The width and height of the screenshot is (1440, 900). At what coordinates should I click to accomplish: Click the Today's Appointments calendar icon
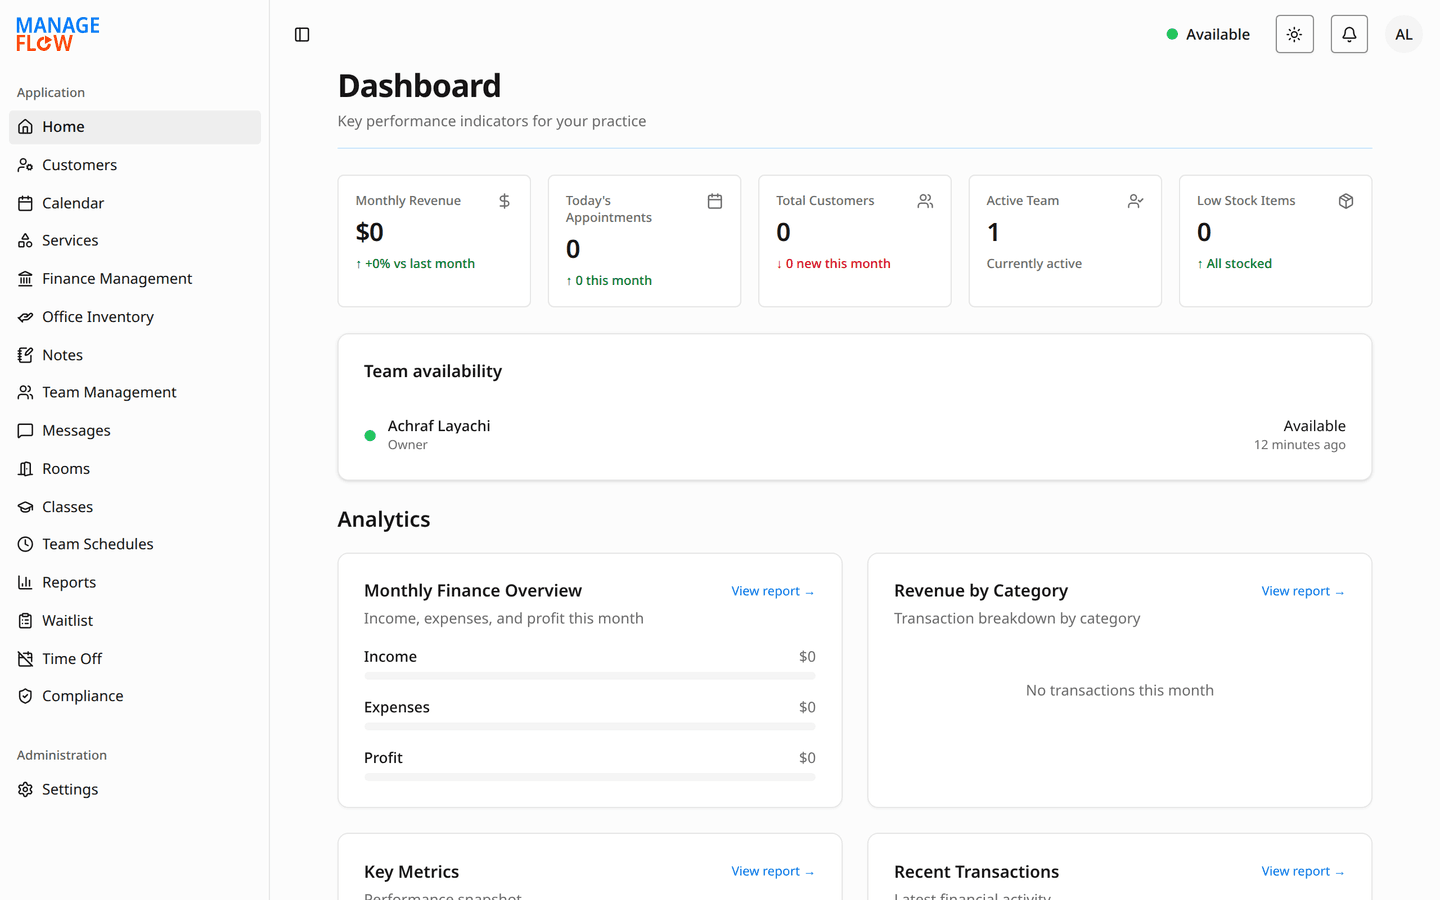pyautogui.click(x=715, y=201)
